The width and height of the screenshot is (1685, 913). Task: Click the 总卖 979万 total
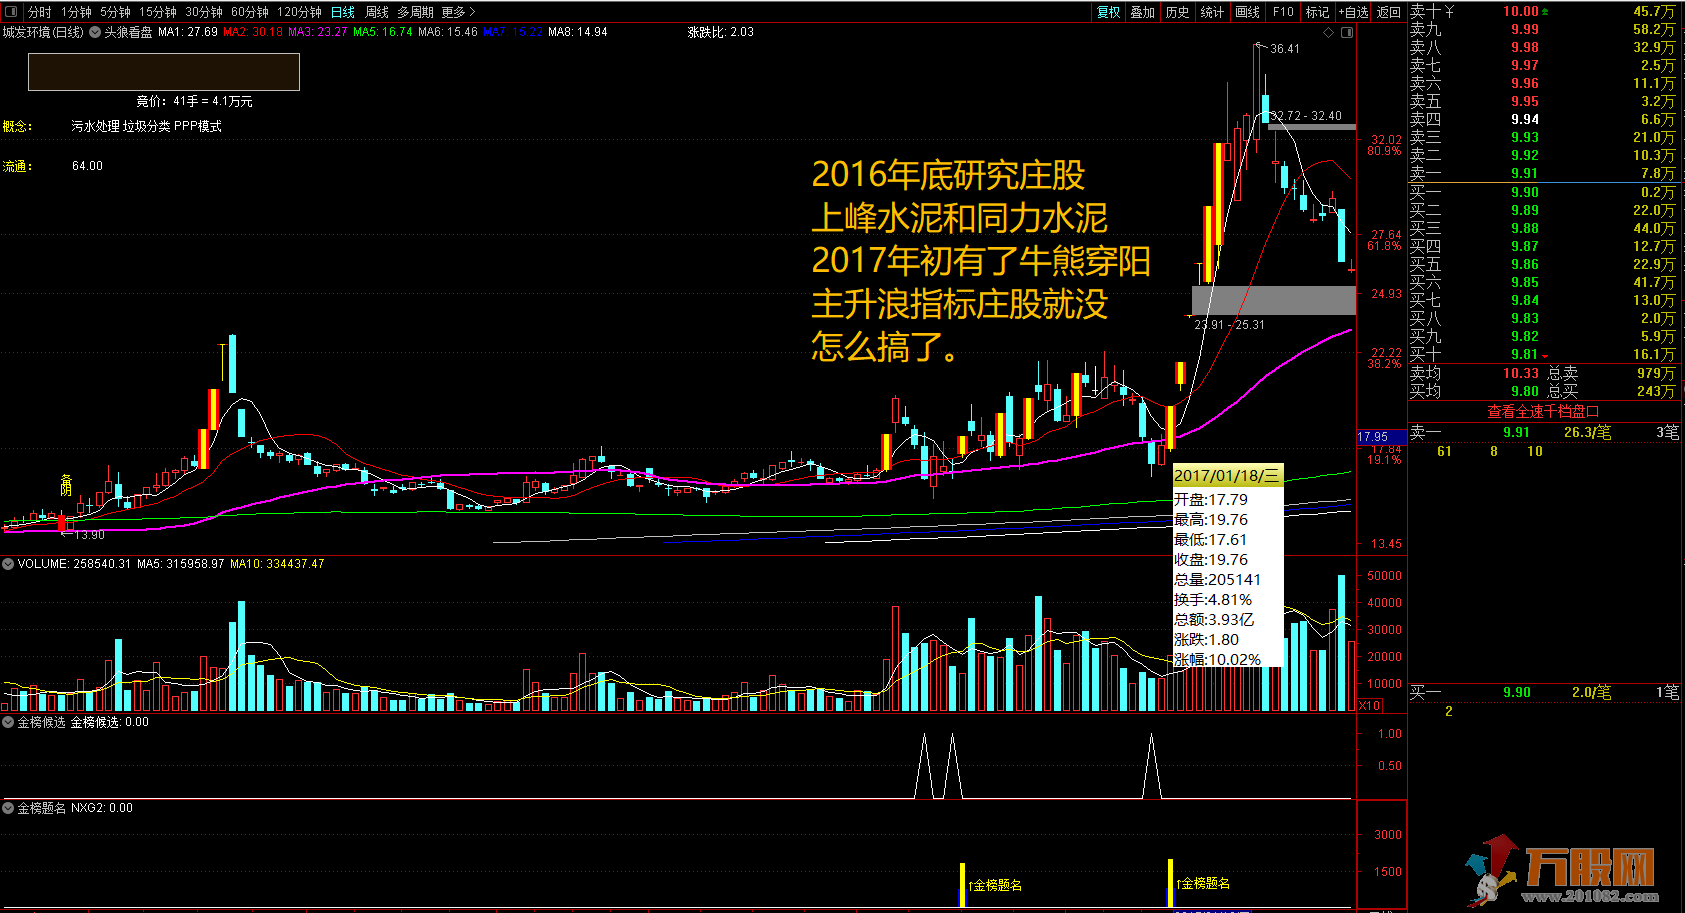pyautogui.click(x=1612, y=373)
